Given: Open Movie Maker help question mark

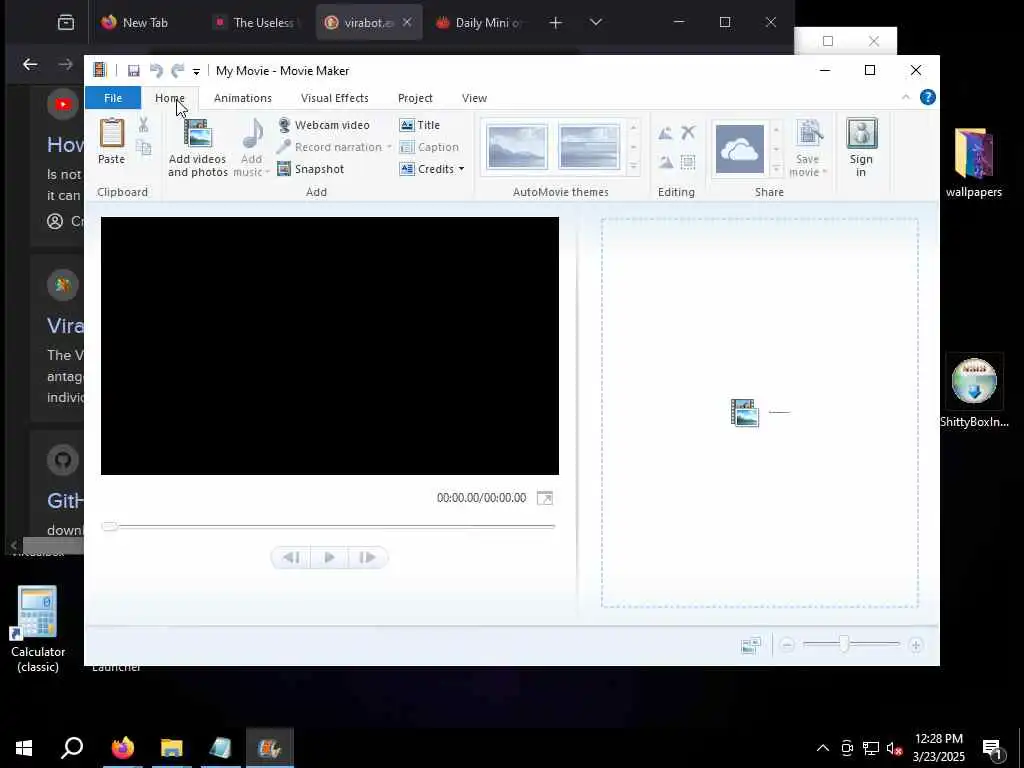Looking at the screenshot, I should [x=927, y=97].
